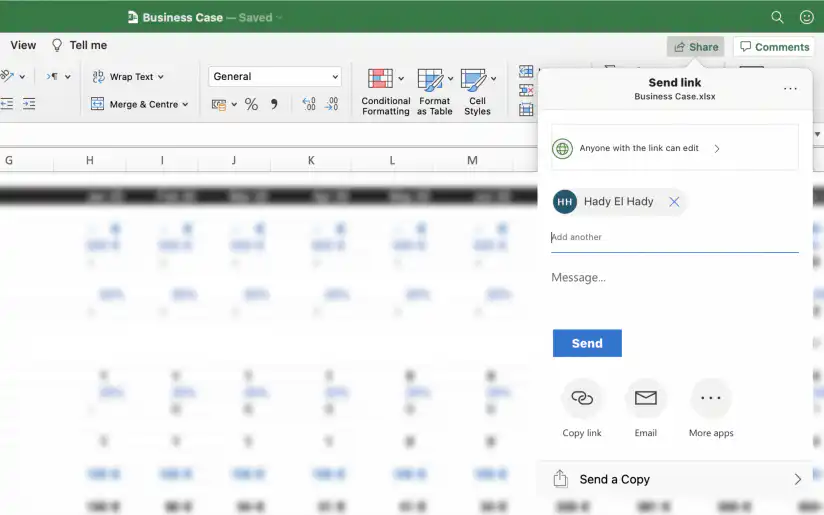This screenshot has height=515, width=824.
Task: Increase indent of the cell
Action: (x=29, y=104)
